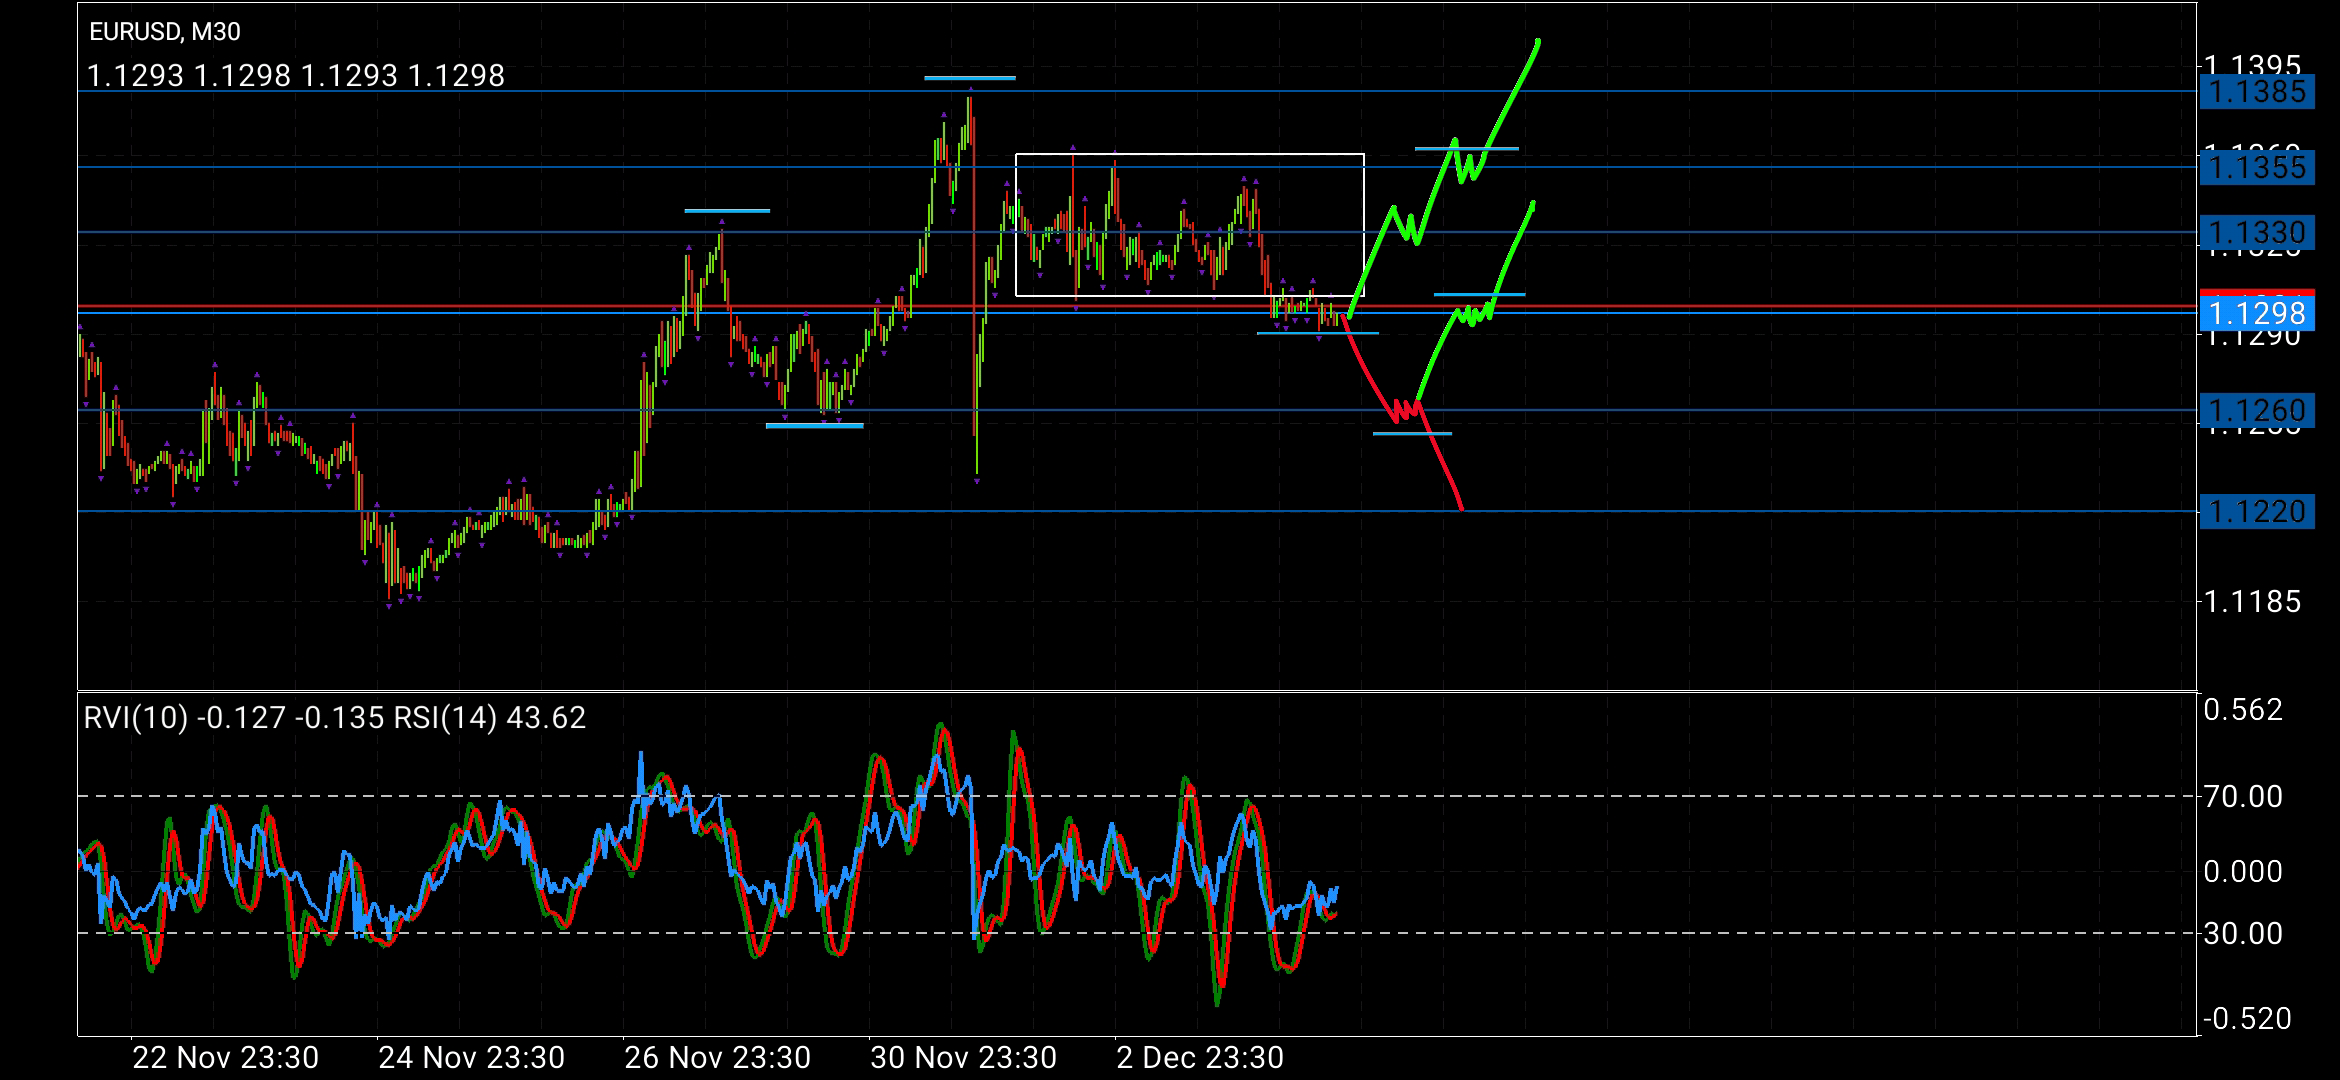Select the white consolidation rectangle border

[1190, 154]
